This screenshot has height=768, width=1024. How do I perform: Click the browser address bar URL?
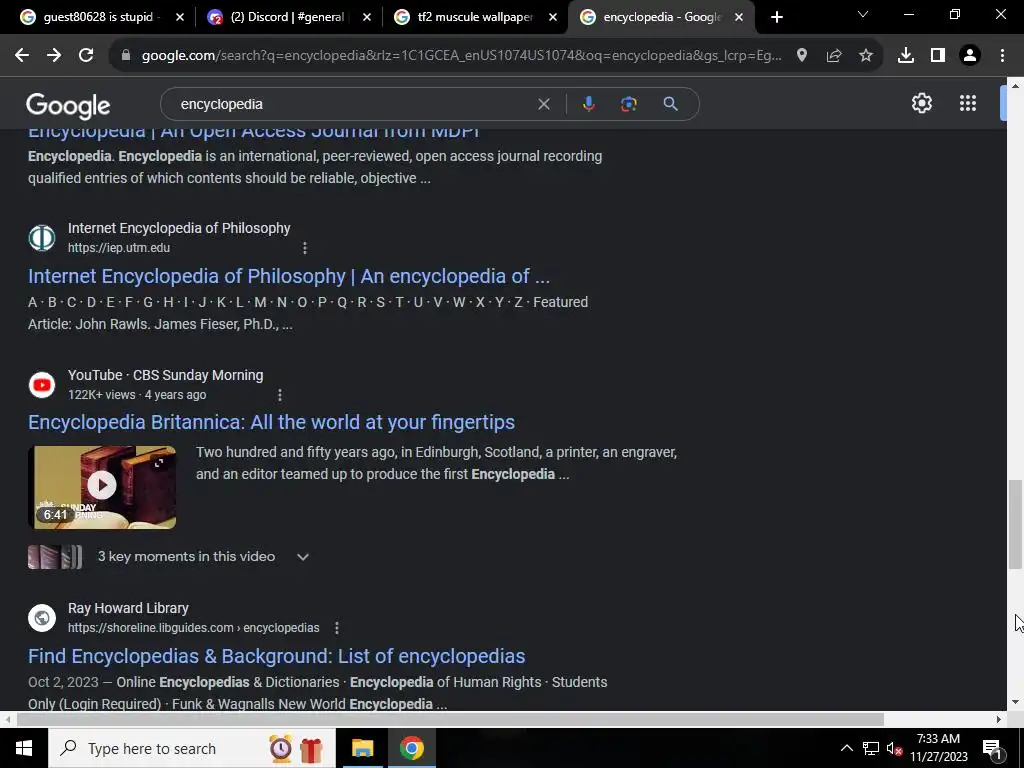point(460,56)
